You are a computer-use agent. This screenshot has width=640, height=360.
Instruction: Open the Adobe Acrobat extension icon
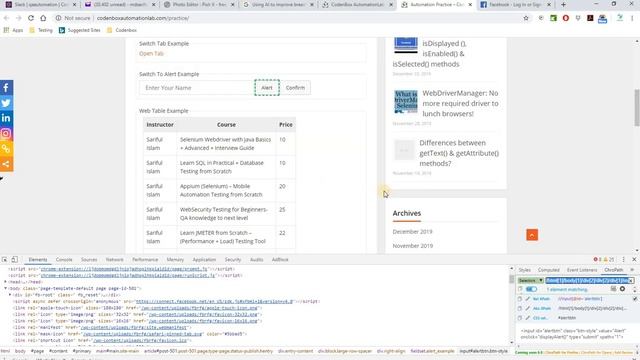(590, 18)
